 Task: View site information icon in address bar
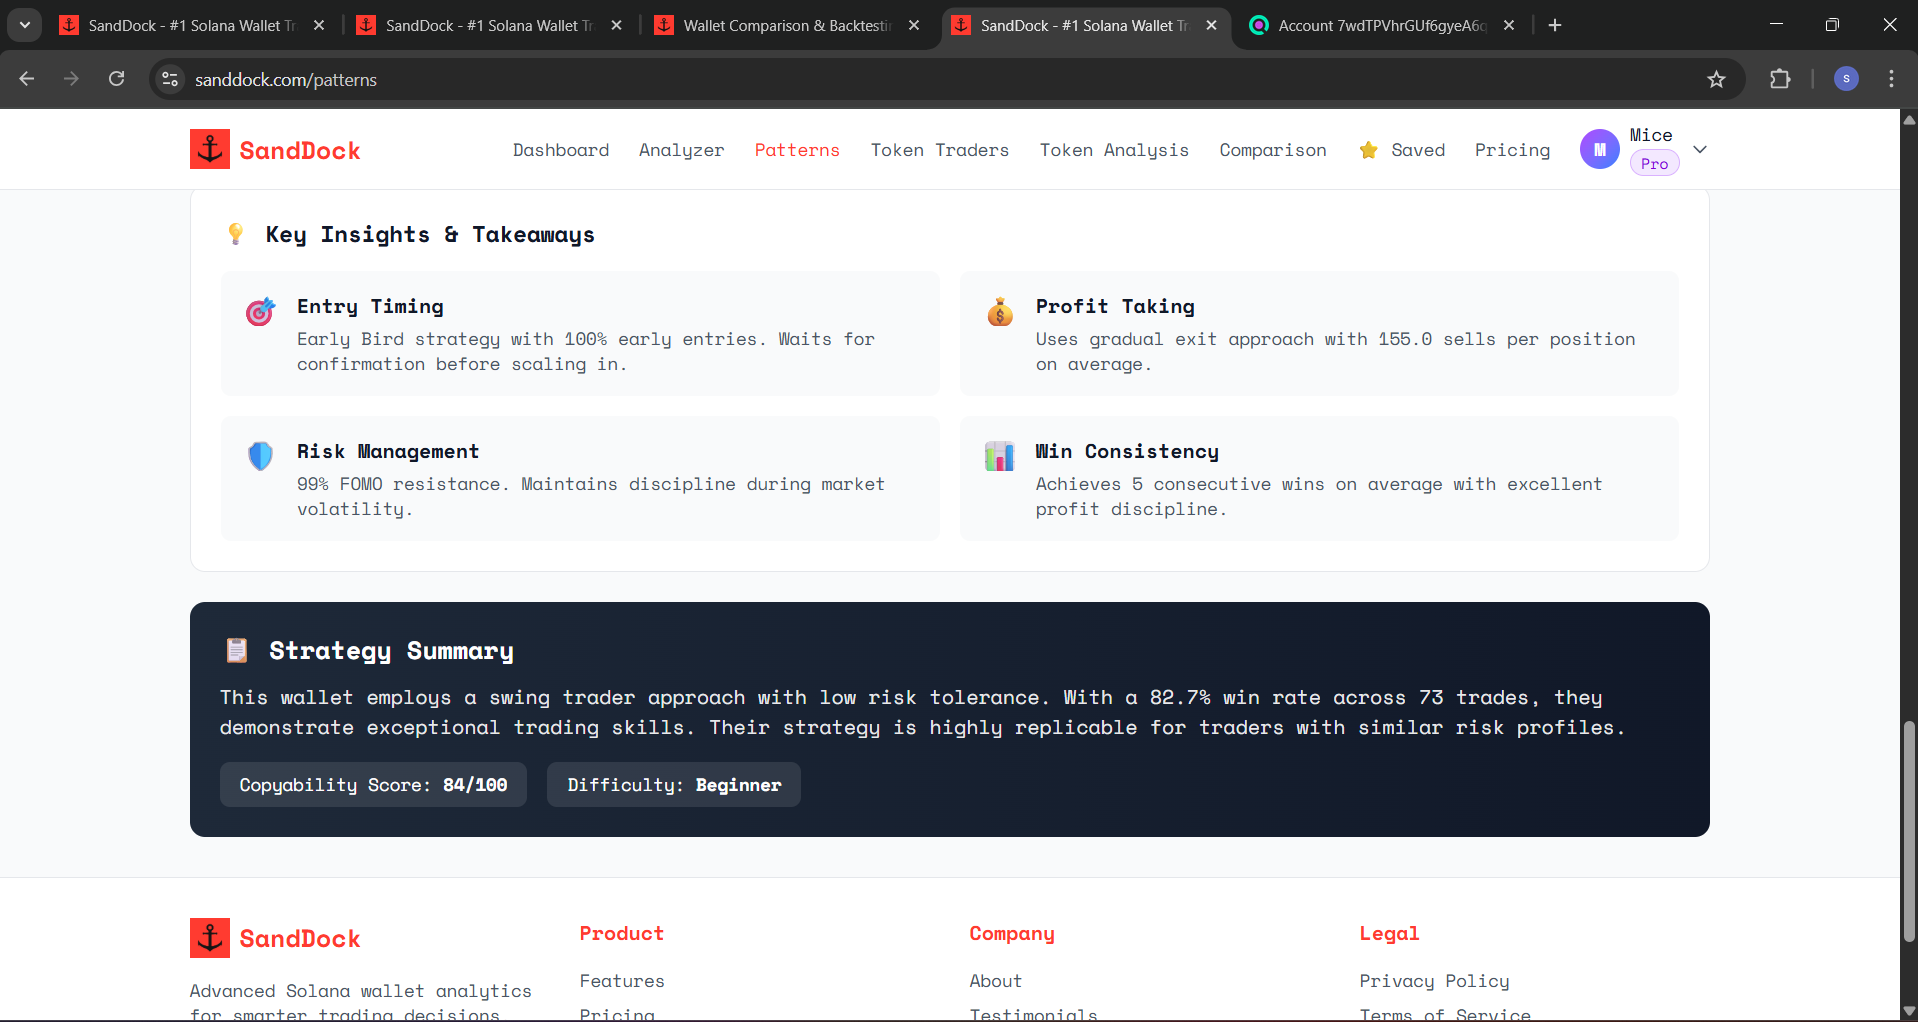[170, 79]
